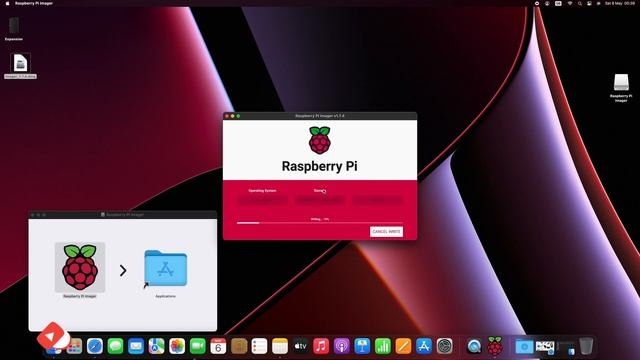This screenshot has height=360, width=640.
Task: Open System Preferences from the Dock
Action: (444, 347)
